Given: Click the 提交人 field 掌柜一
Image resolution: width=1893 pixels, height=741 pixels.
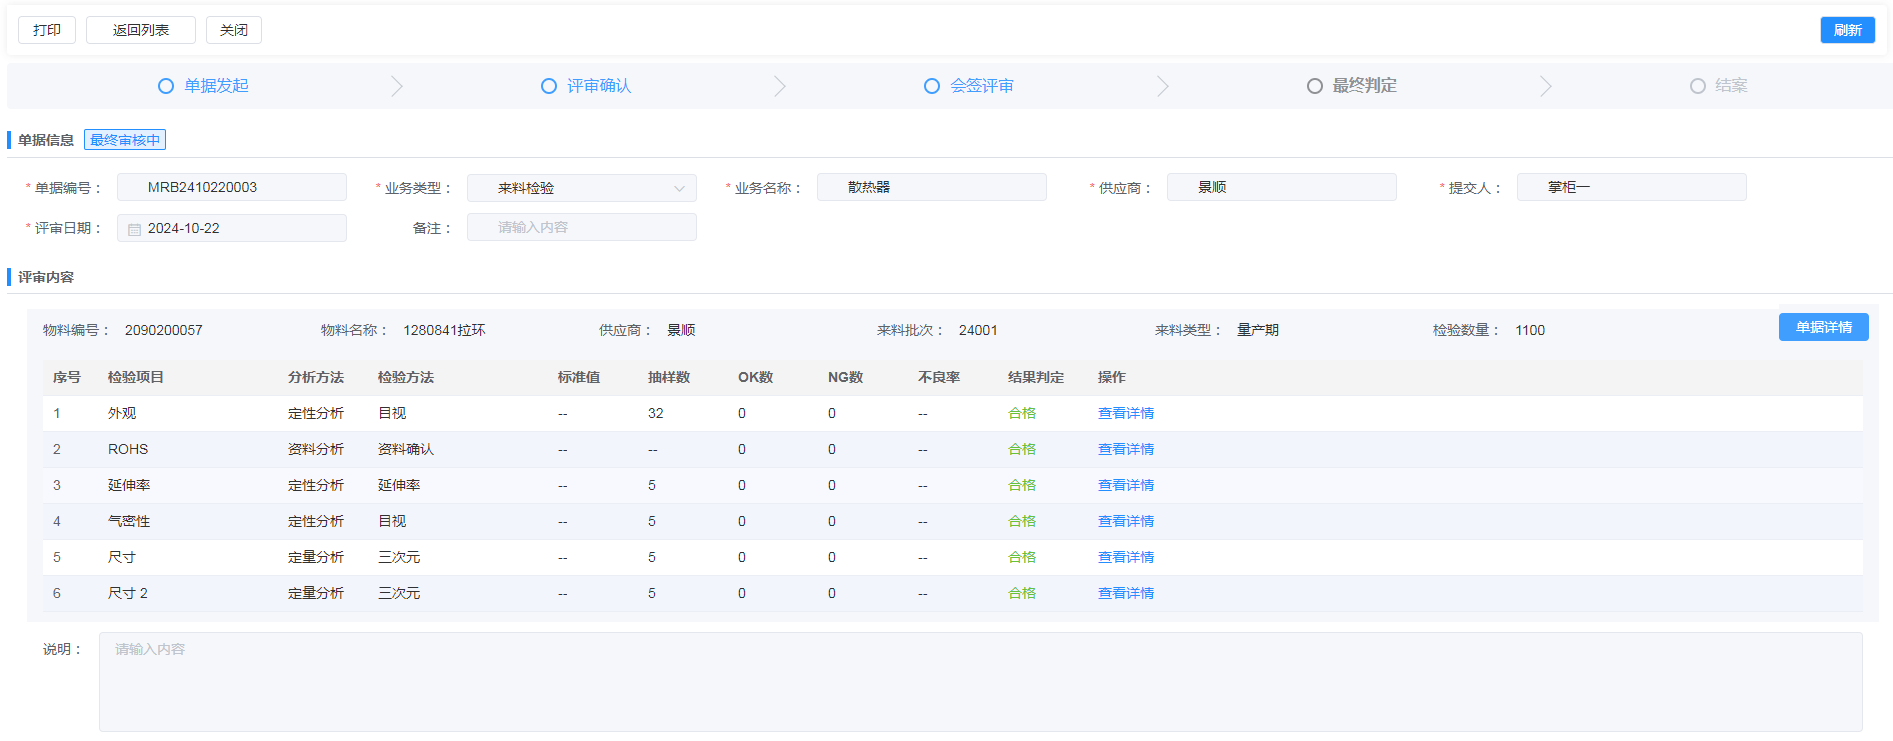Looking at the screenshot, I should [x=1632, y=187].
